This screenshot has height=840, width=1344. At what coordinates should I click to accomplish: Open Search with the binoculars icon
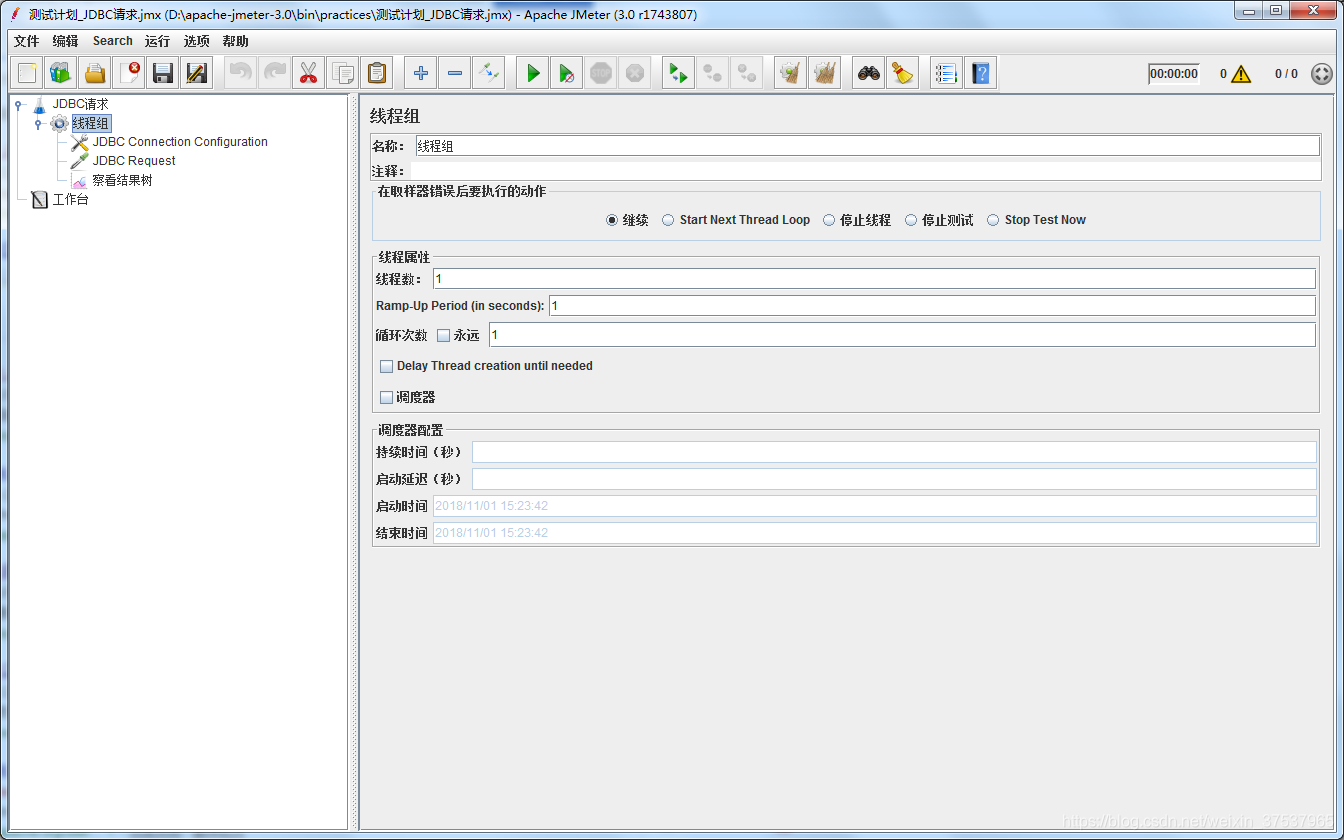869,73
